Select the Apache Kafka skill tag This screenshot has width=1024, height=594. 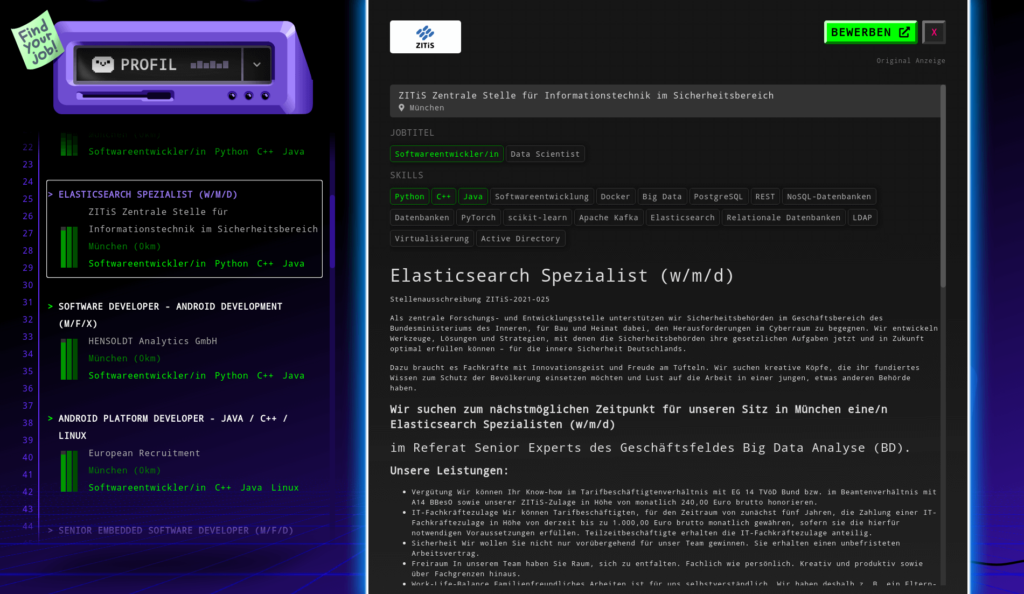click(x=609, y=217)
